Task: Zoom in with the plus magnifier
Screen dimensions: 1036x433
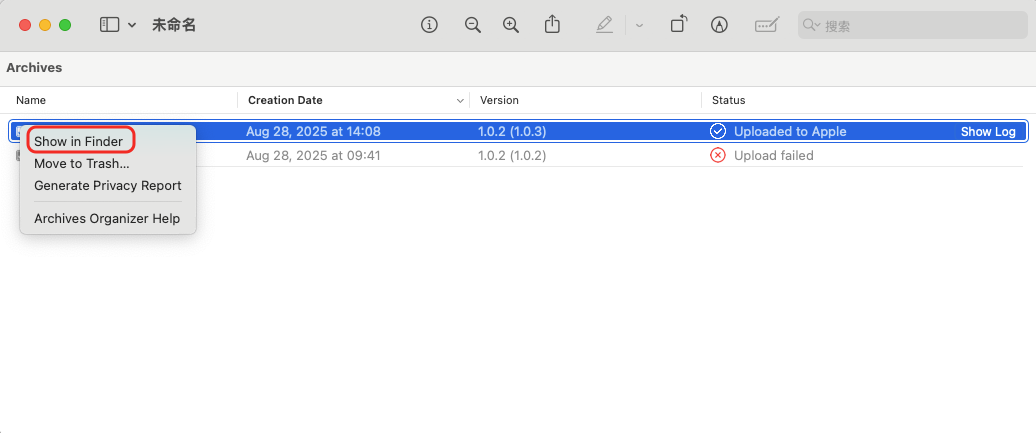Action: coord(511,25)
